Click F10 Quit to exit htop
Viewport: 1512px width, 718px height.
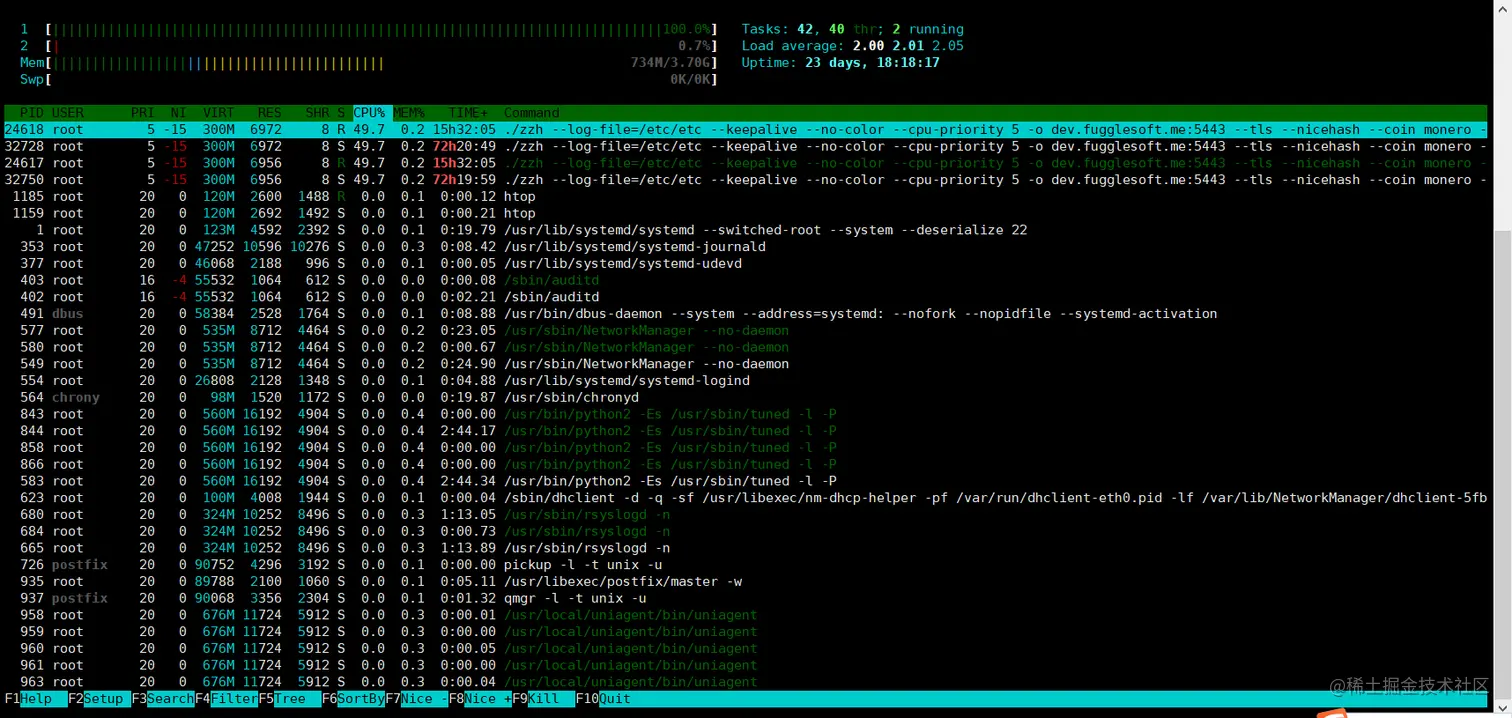pos(603,699)
